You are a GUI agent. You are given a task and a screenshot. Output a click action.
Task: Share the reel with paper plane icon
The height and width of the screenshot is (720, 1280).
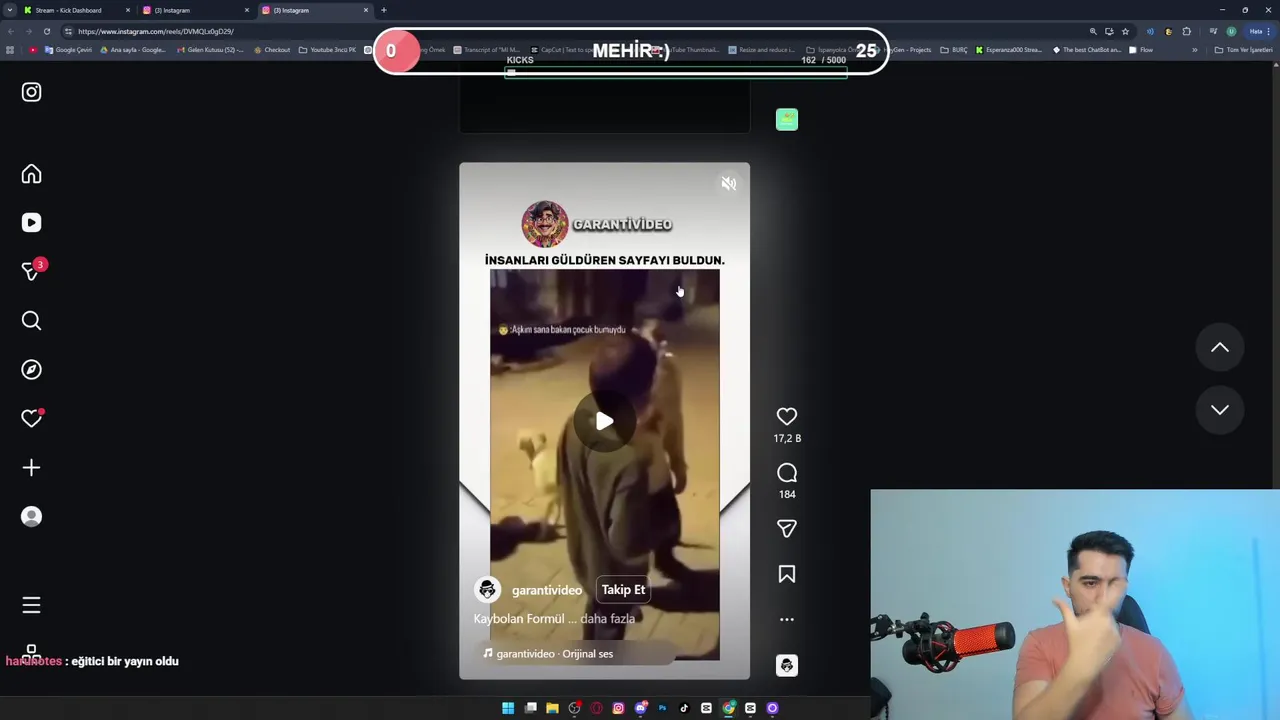pyautogui.click(x=787, y=528)
